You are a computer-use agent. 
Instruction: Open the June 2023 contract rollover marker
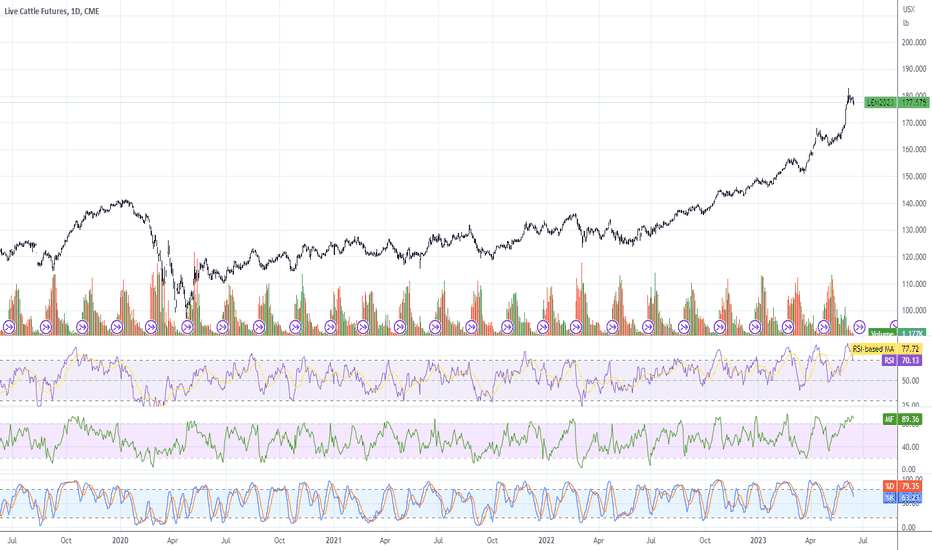tap(859, 326)
